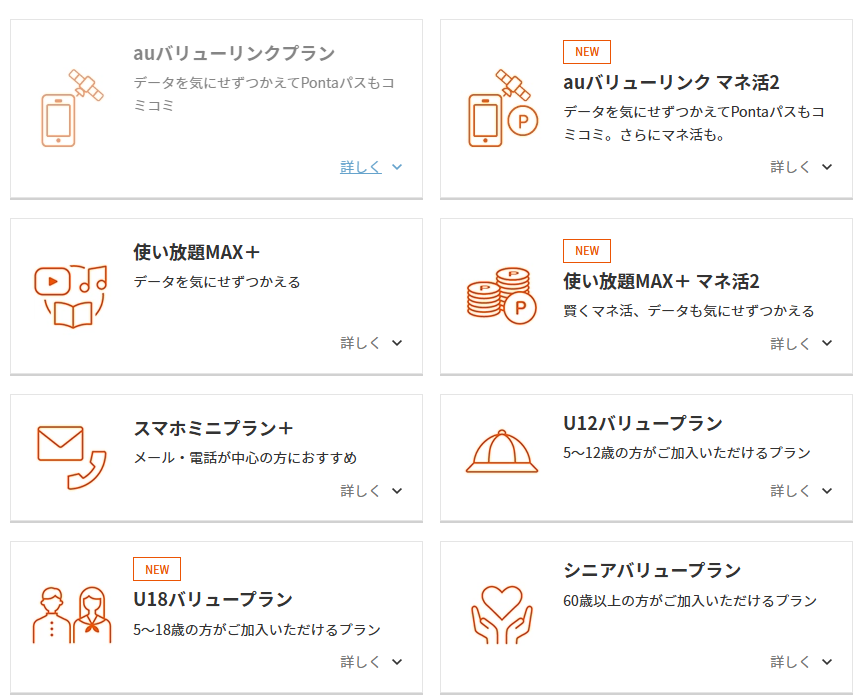Expand 詳しく for U12バリュープラン
Image resolution: width=863 pixels, height=700 pixels.
801,491
